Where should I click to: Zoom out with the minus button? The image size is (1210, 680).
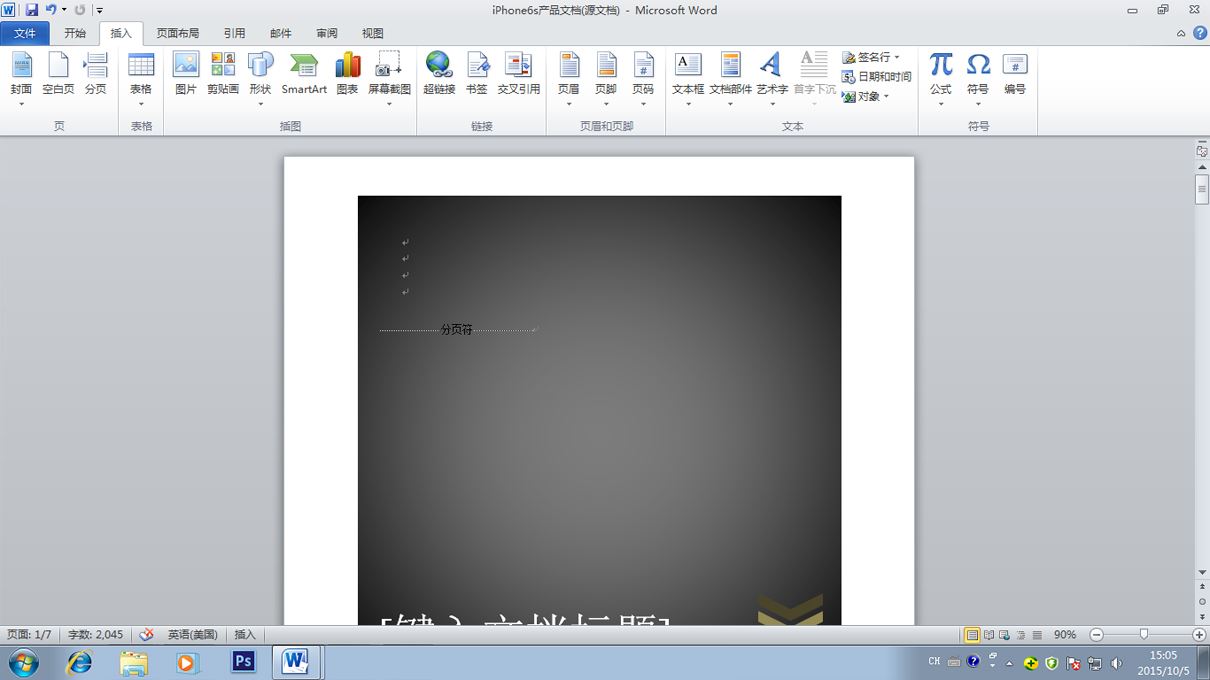pos(1096,635)
